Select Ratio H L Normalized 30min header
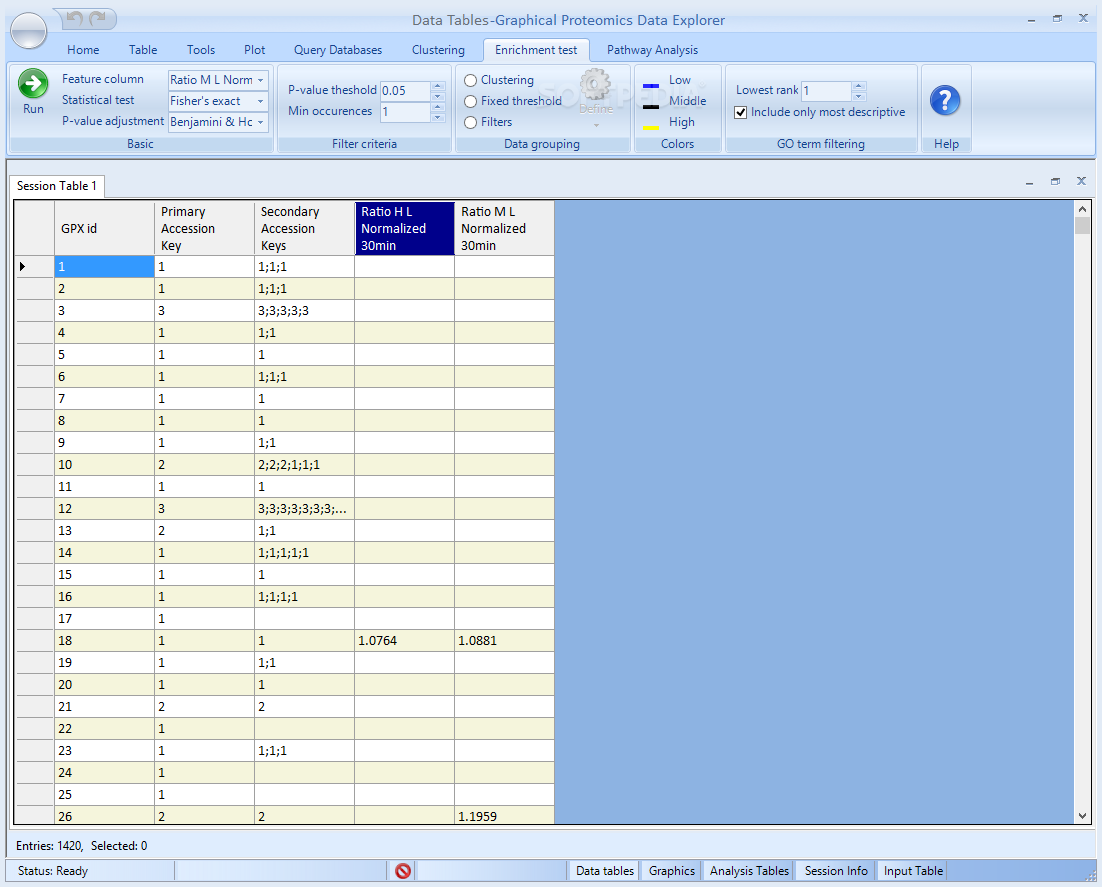The width and height of the screenshot is (1102, 887). (x=404, y=228)
